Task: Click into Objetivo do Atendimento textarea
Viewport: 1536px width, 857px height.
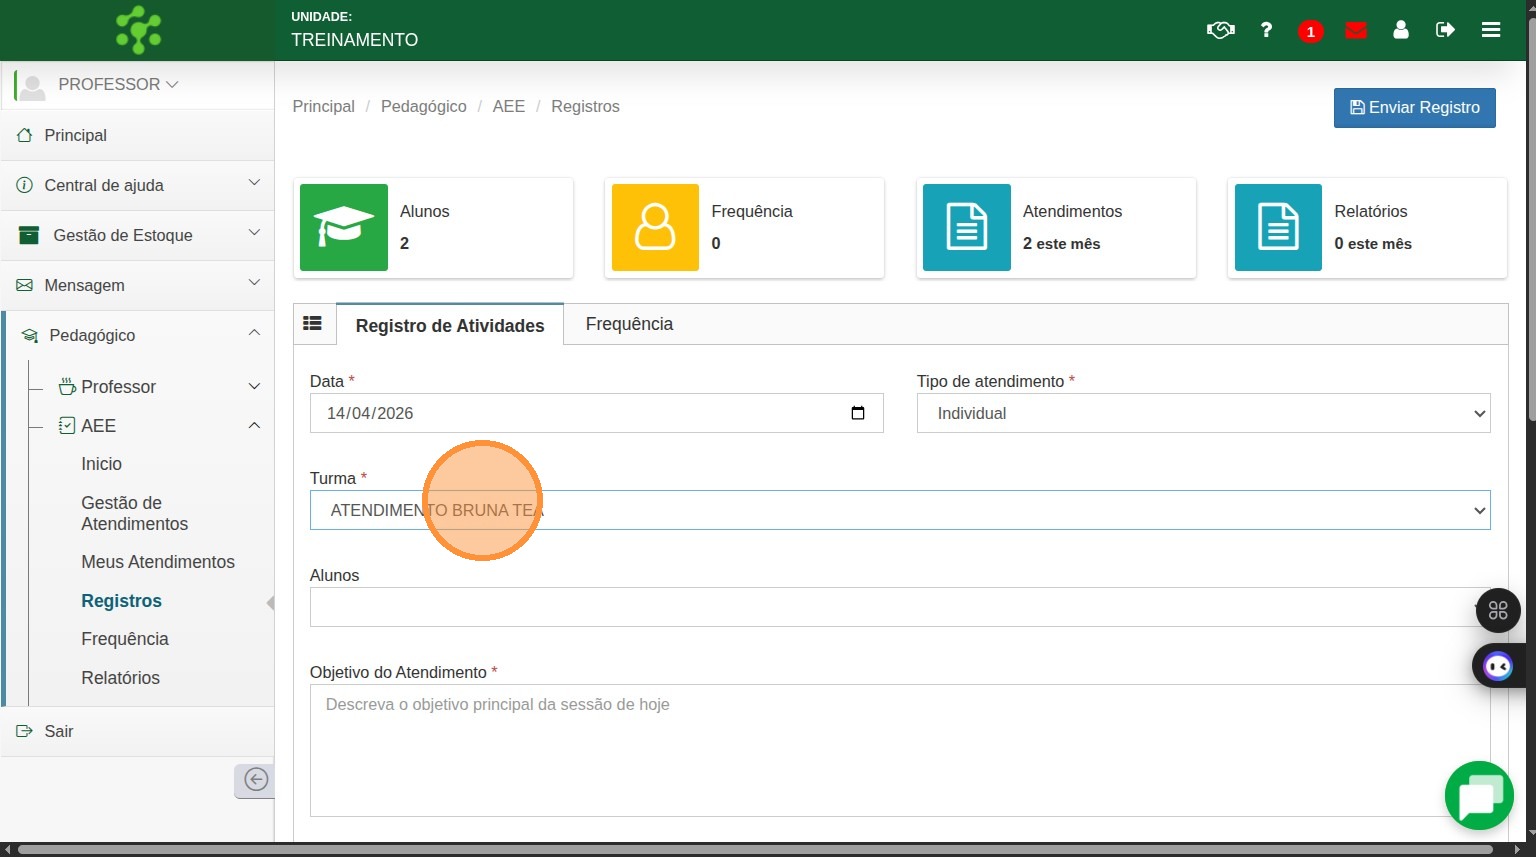Action: tap(900, 750)
